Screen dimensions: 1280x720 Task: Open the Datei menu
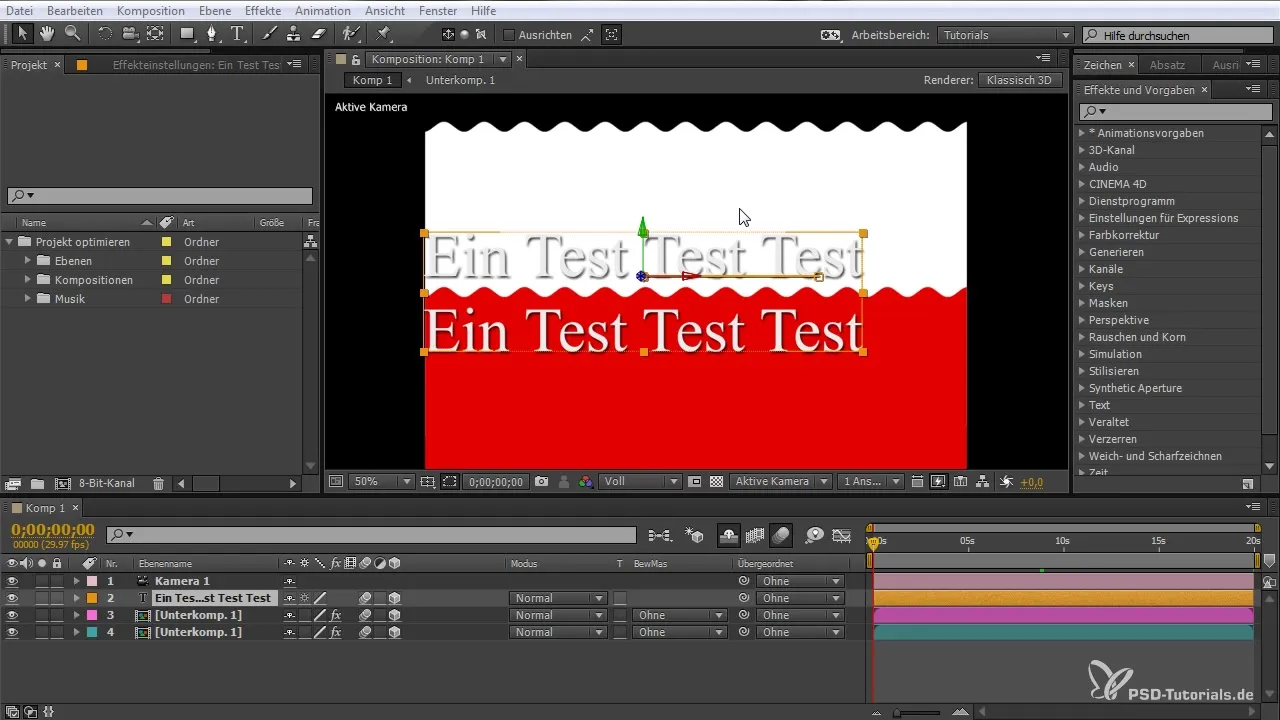coord(20,10)
